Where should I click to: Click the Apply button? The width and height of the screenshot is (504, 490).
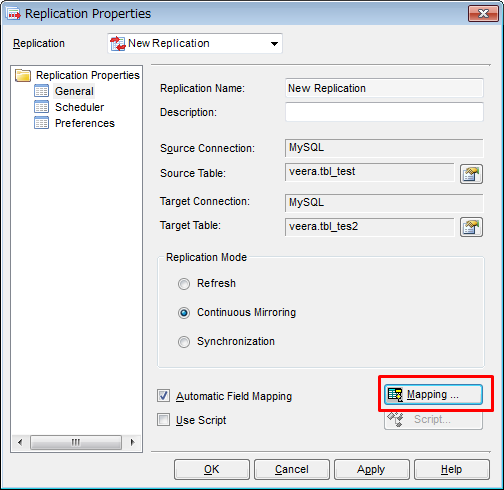pyautogui.click(x=372, y=469)
